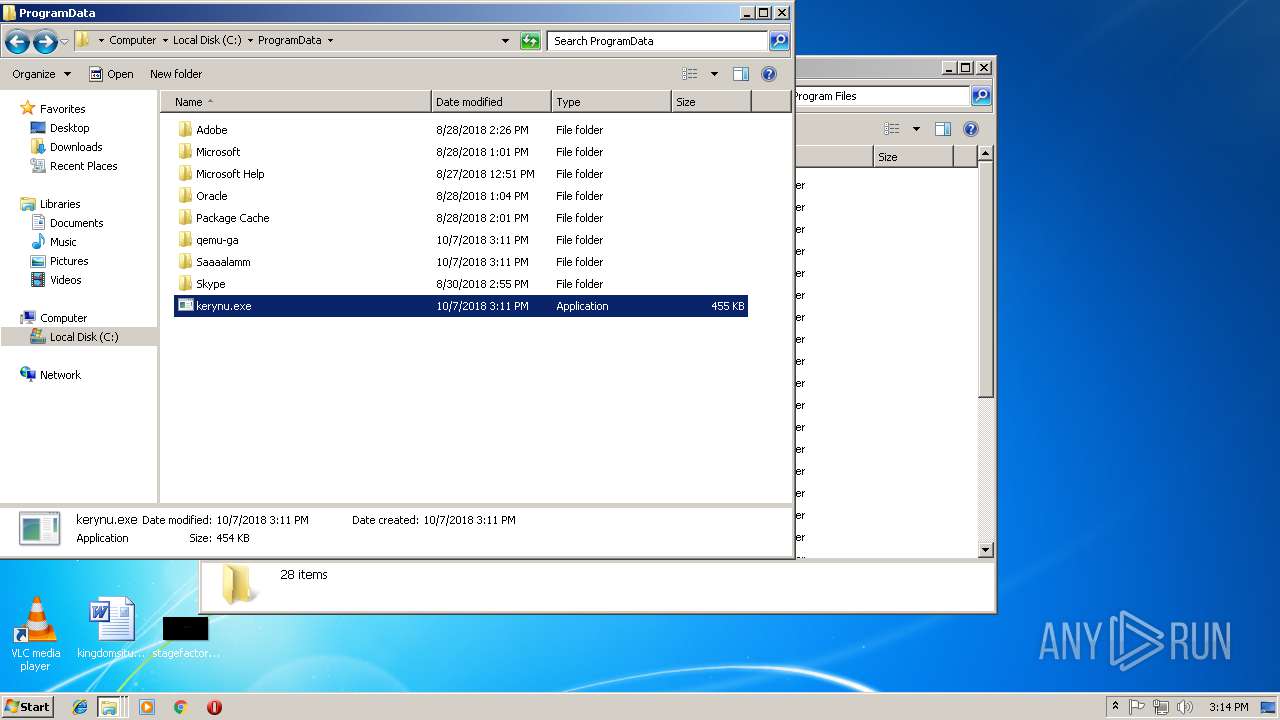Open Windows Media Player from taskbar
This screenshot has height=720, width=1280.
pos(147,707)
